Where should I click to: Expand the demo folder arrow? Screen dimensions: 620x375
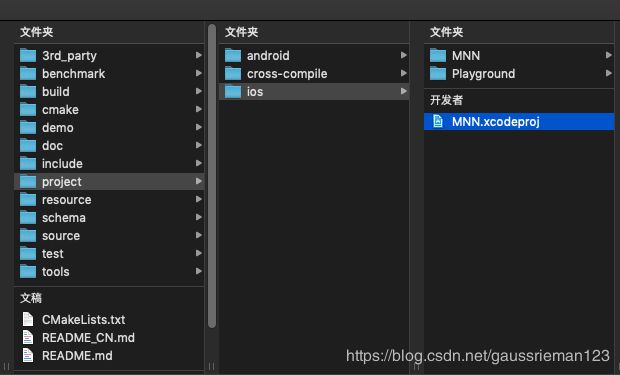coord(199,127)
